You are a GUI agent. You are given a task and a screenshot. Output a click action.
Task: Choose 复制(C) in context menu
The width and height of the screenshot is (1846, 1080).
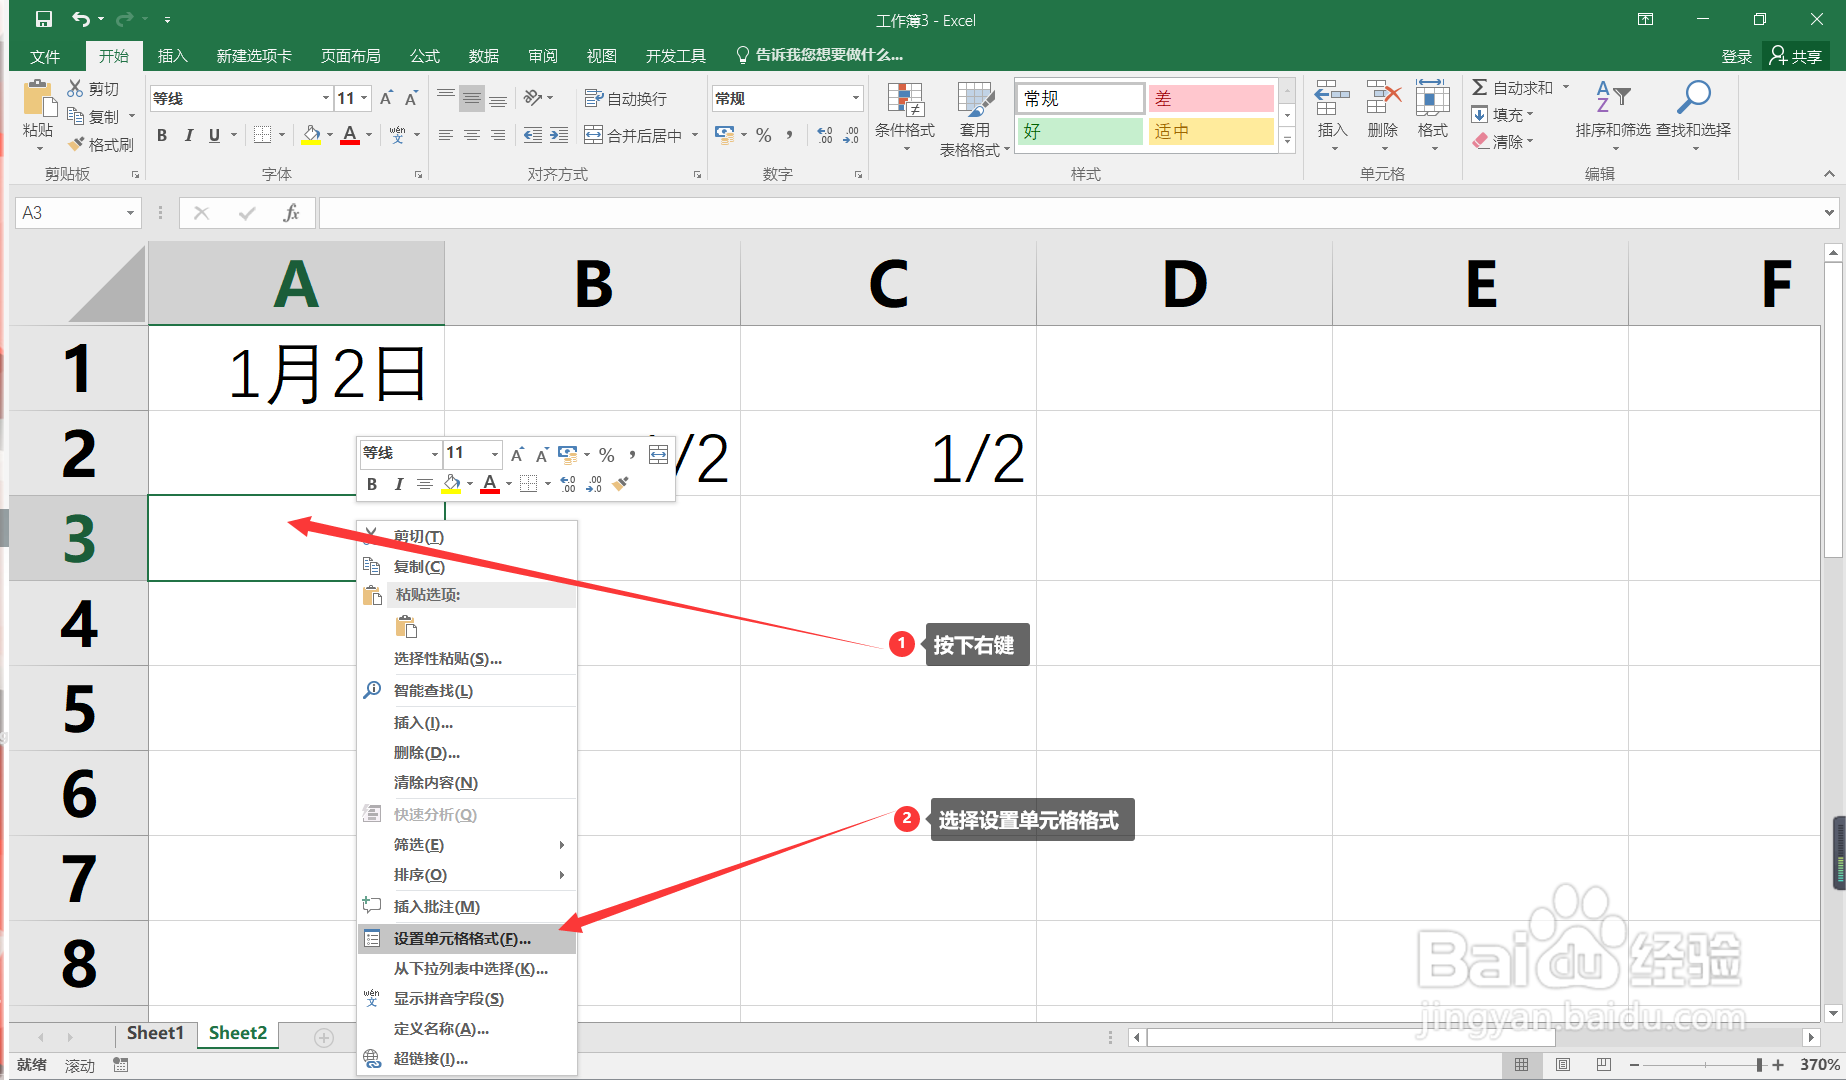click(467, 567)
